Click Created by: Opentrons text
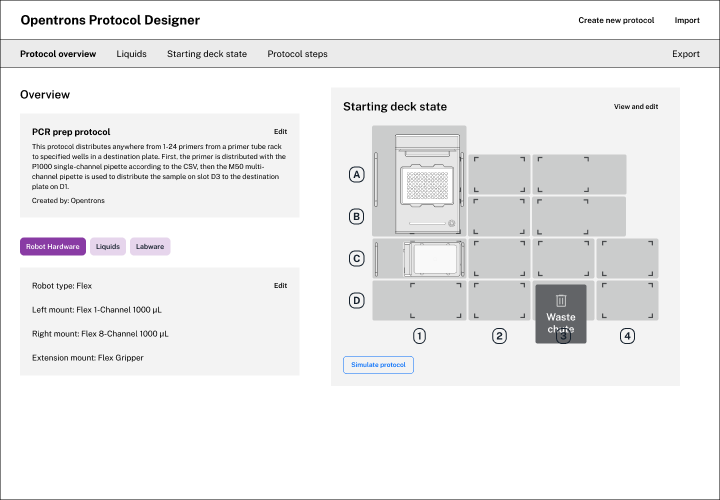This screenshot has width=720, height=500. [68, 201]
